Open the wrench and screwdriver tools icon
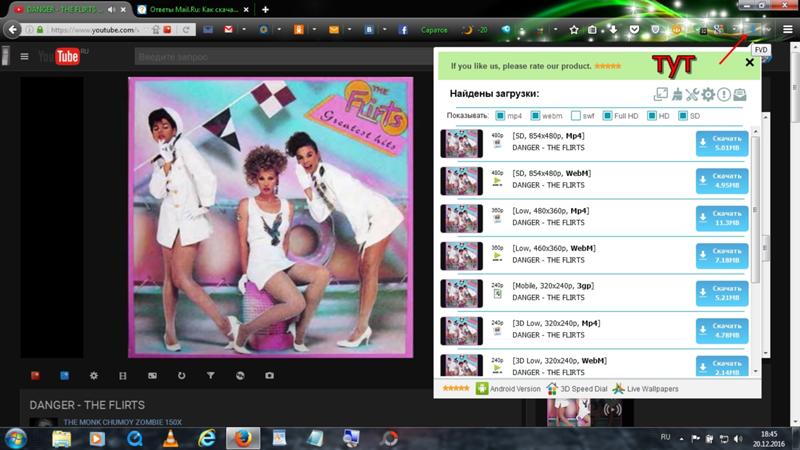The image size is (800, 450). coord(692,94)
